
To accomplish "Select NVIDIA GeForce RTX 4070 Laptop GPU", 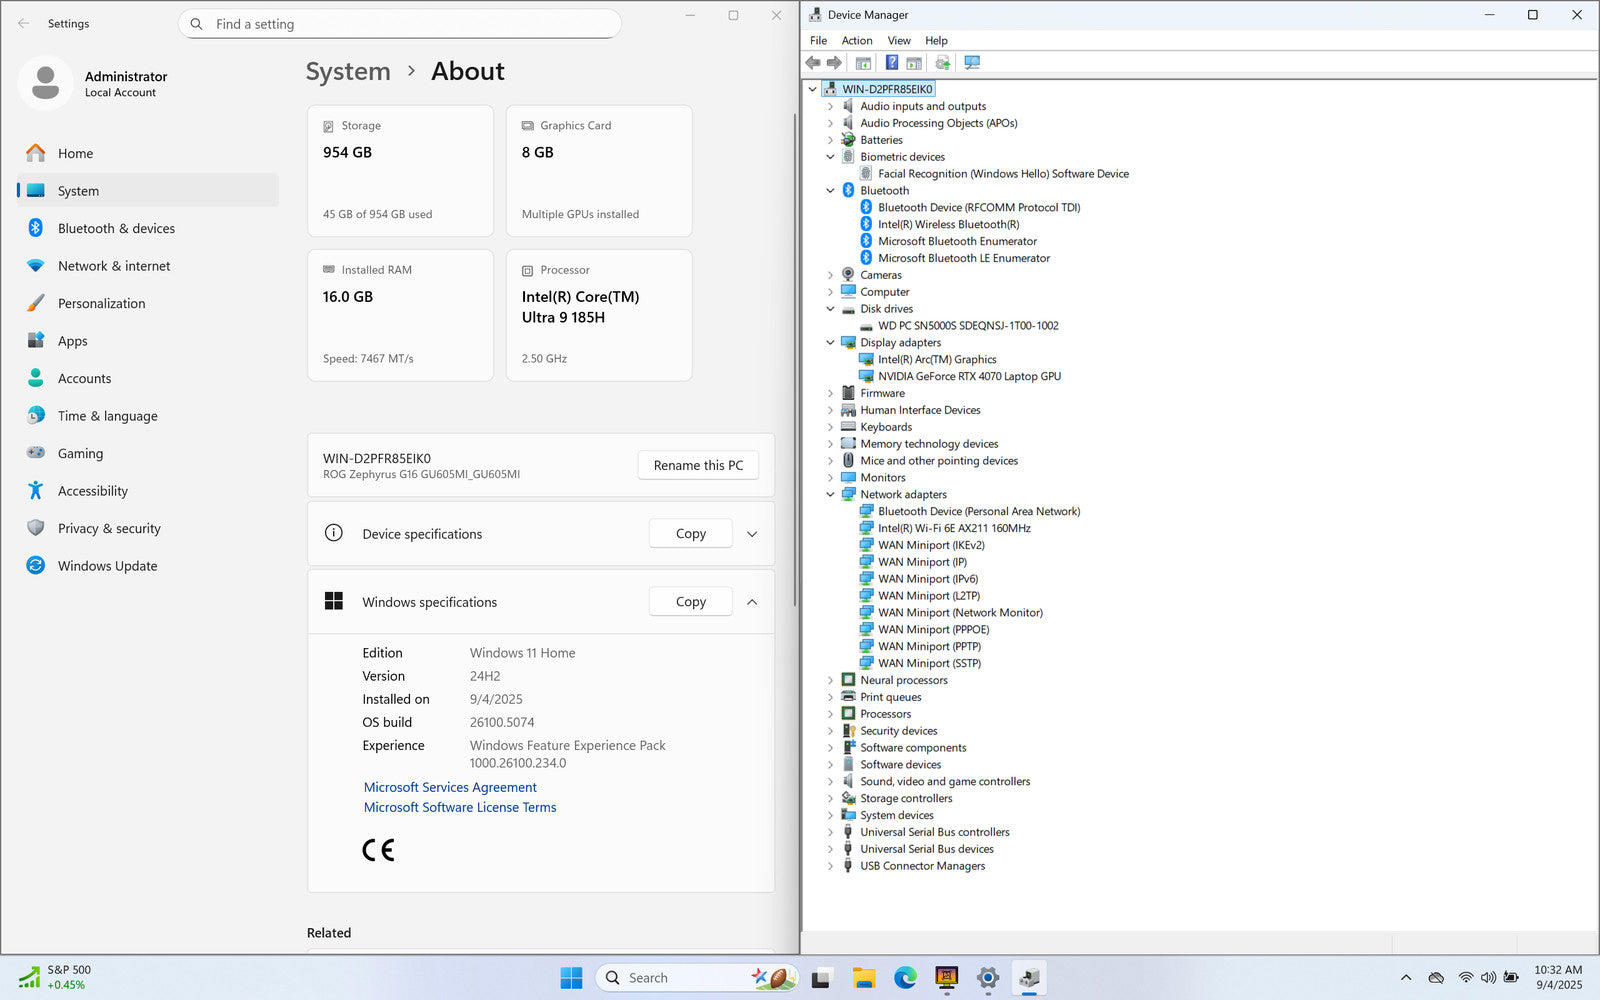I will pos(968,376).
